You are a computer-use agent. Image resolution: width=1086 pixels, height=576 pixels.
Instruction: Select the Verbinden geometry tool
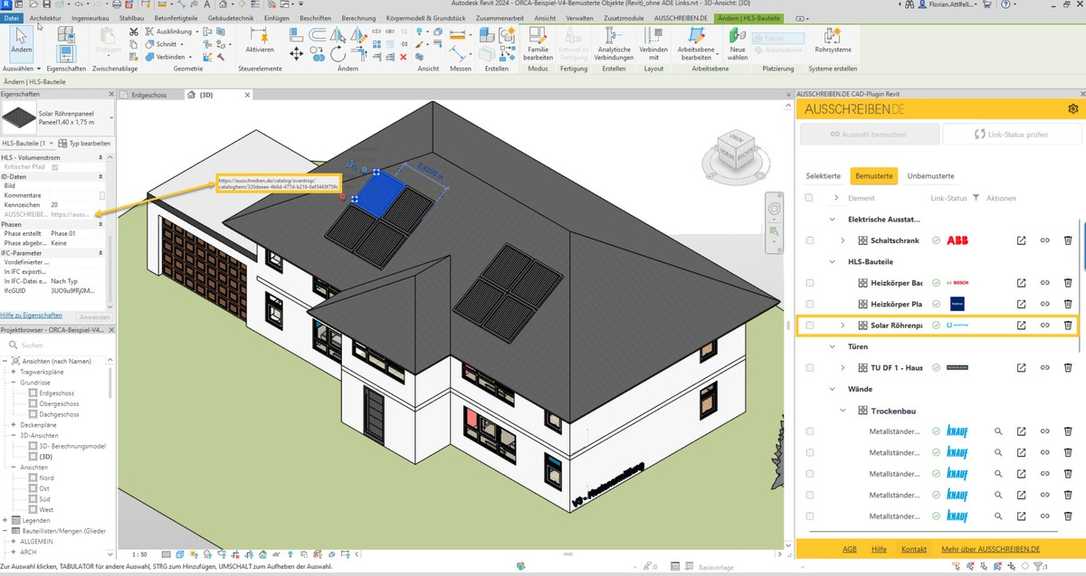click(x=169, y=57)
